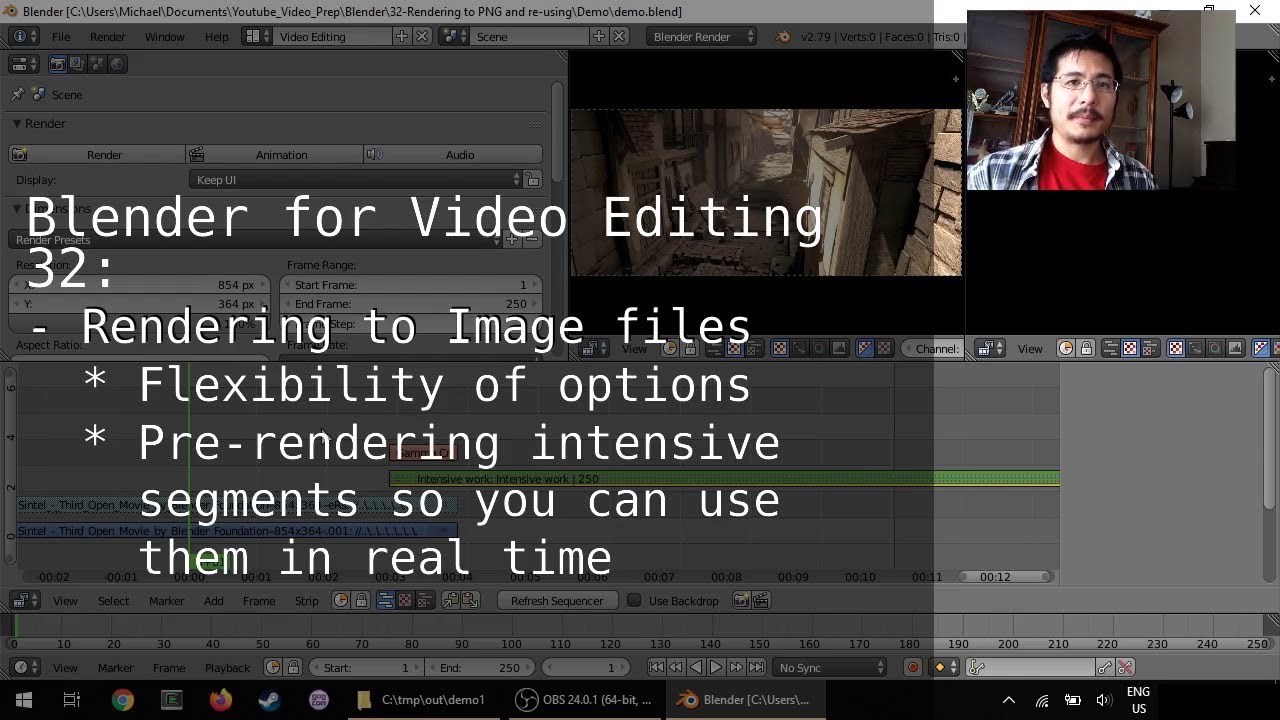Open the Windows Start menu
Image resolution: width=1280 pixels, height=720 pixels.
(24, 700)
